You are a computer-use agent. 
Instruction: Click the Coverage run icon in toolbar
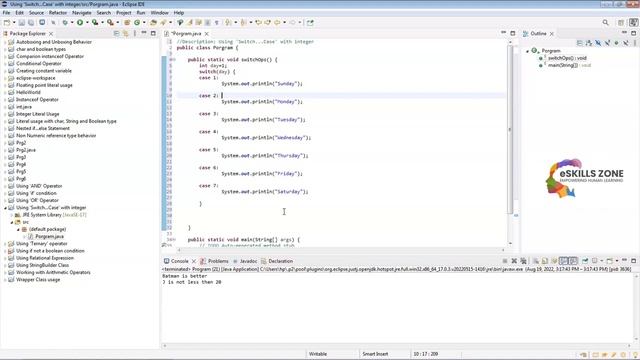[95, 22]
